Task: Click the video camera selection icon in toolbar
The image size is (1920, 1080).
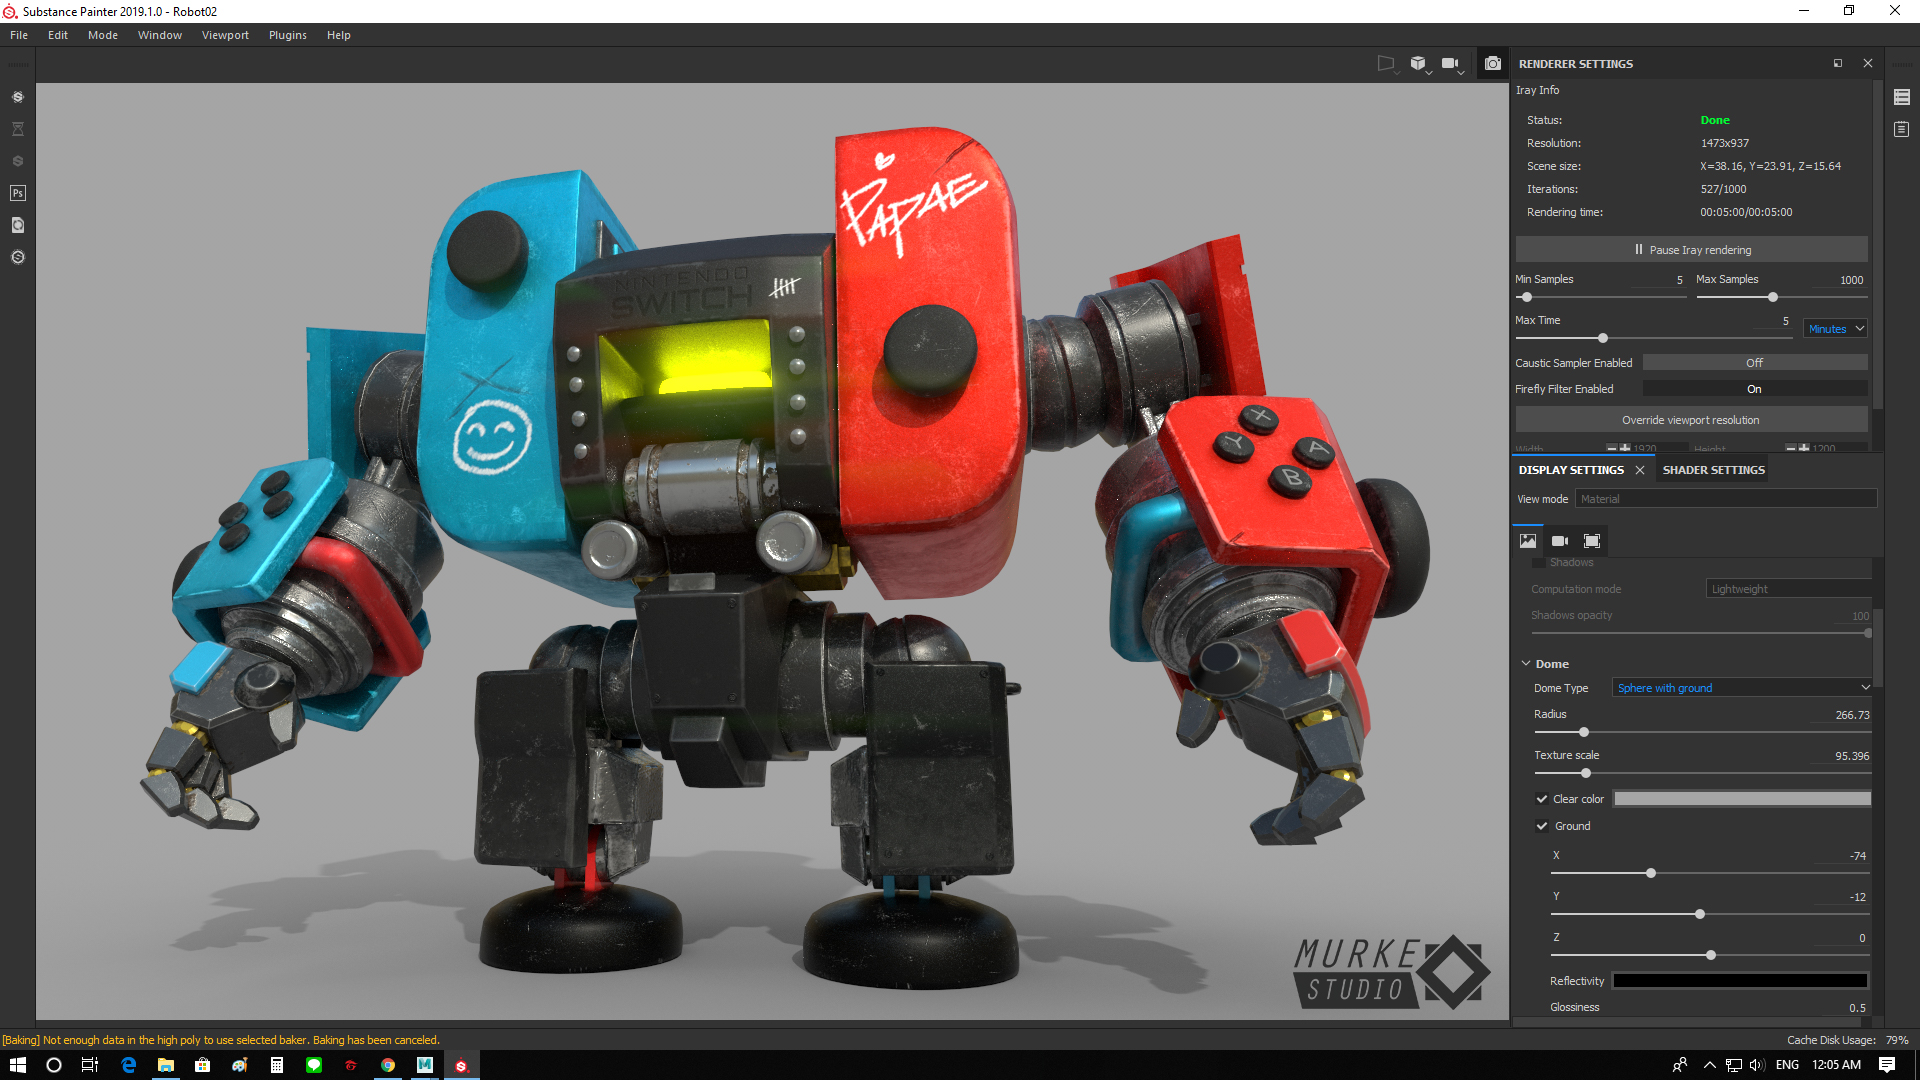Action: coord(1450,63)
